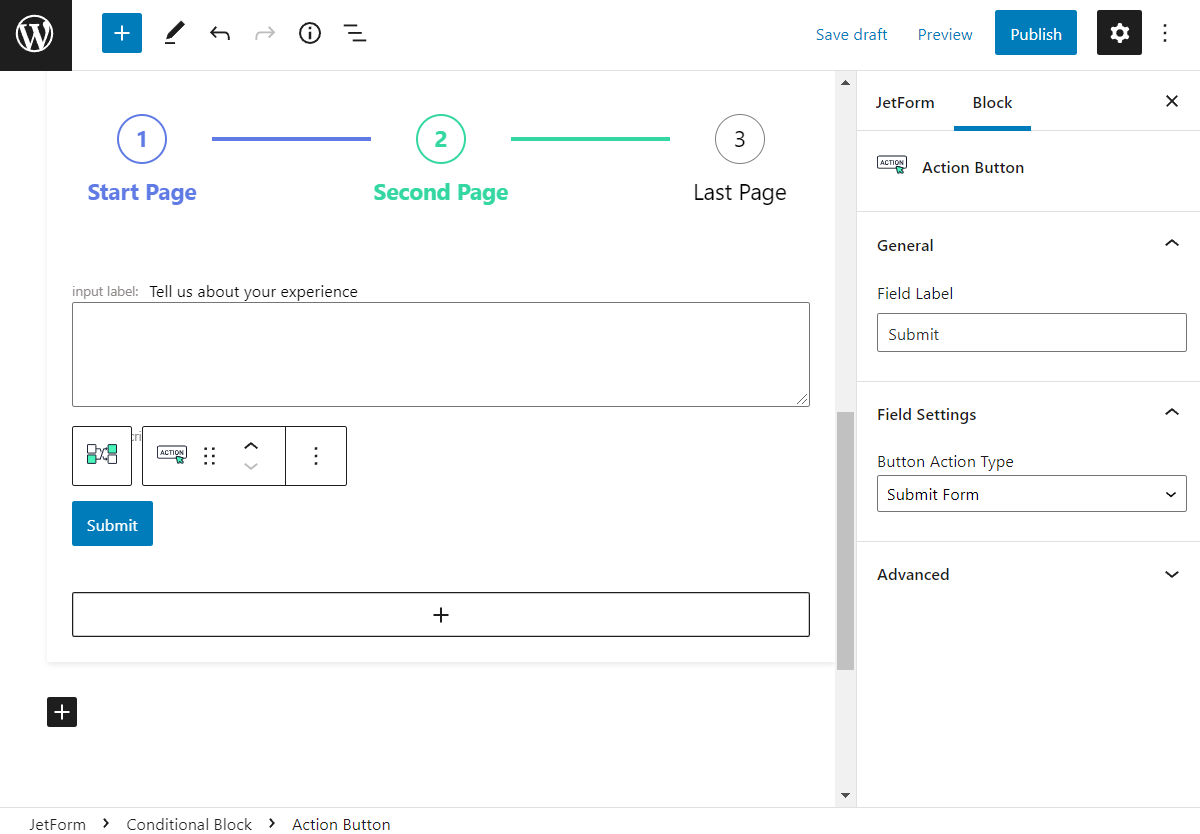Open the Preview link
The width and height of the screenshot is (1200, 834).
pyautogui.click(x=944, y=33)
